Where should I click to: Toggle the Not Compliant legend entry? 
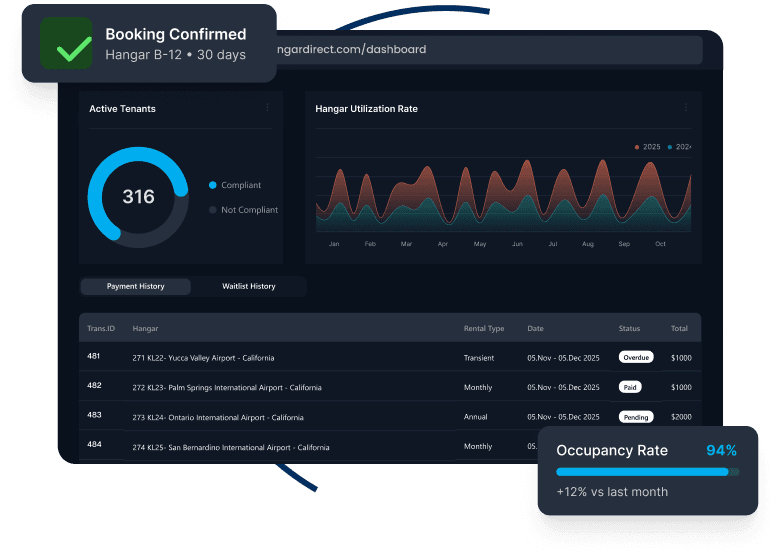pos(244,210)
